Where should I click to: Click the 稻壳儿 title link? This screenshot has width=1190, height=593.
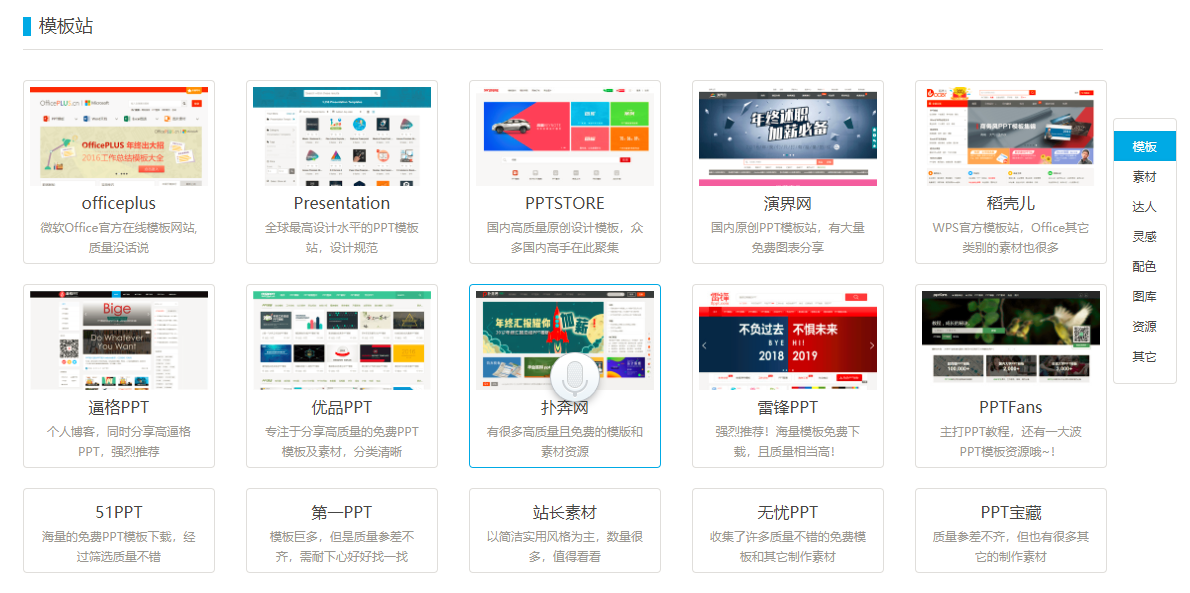[x=1011, y=203]
